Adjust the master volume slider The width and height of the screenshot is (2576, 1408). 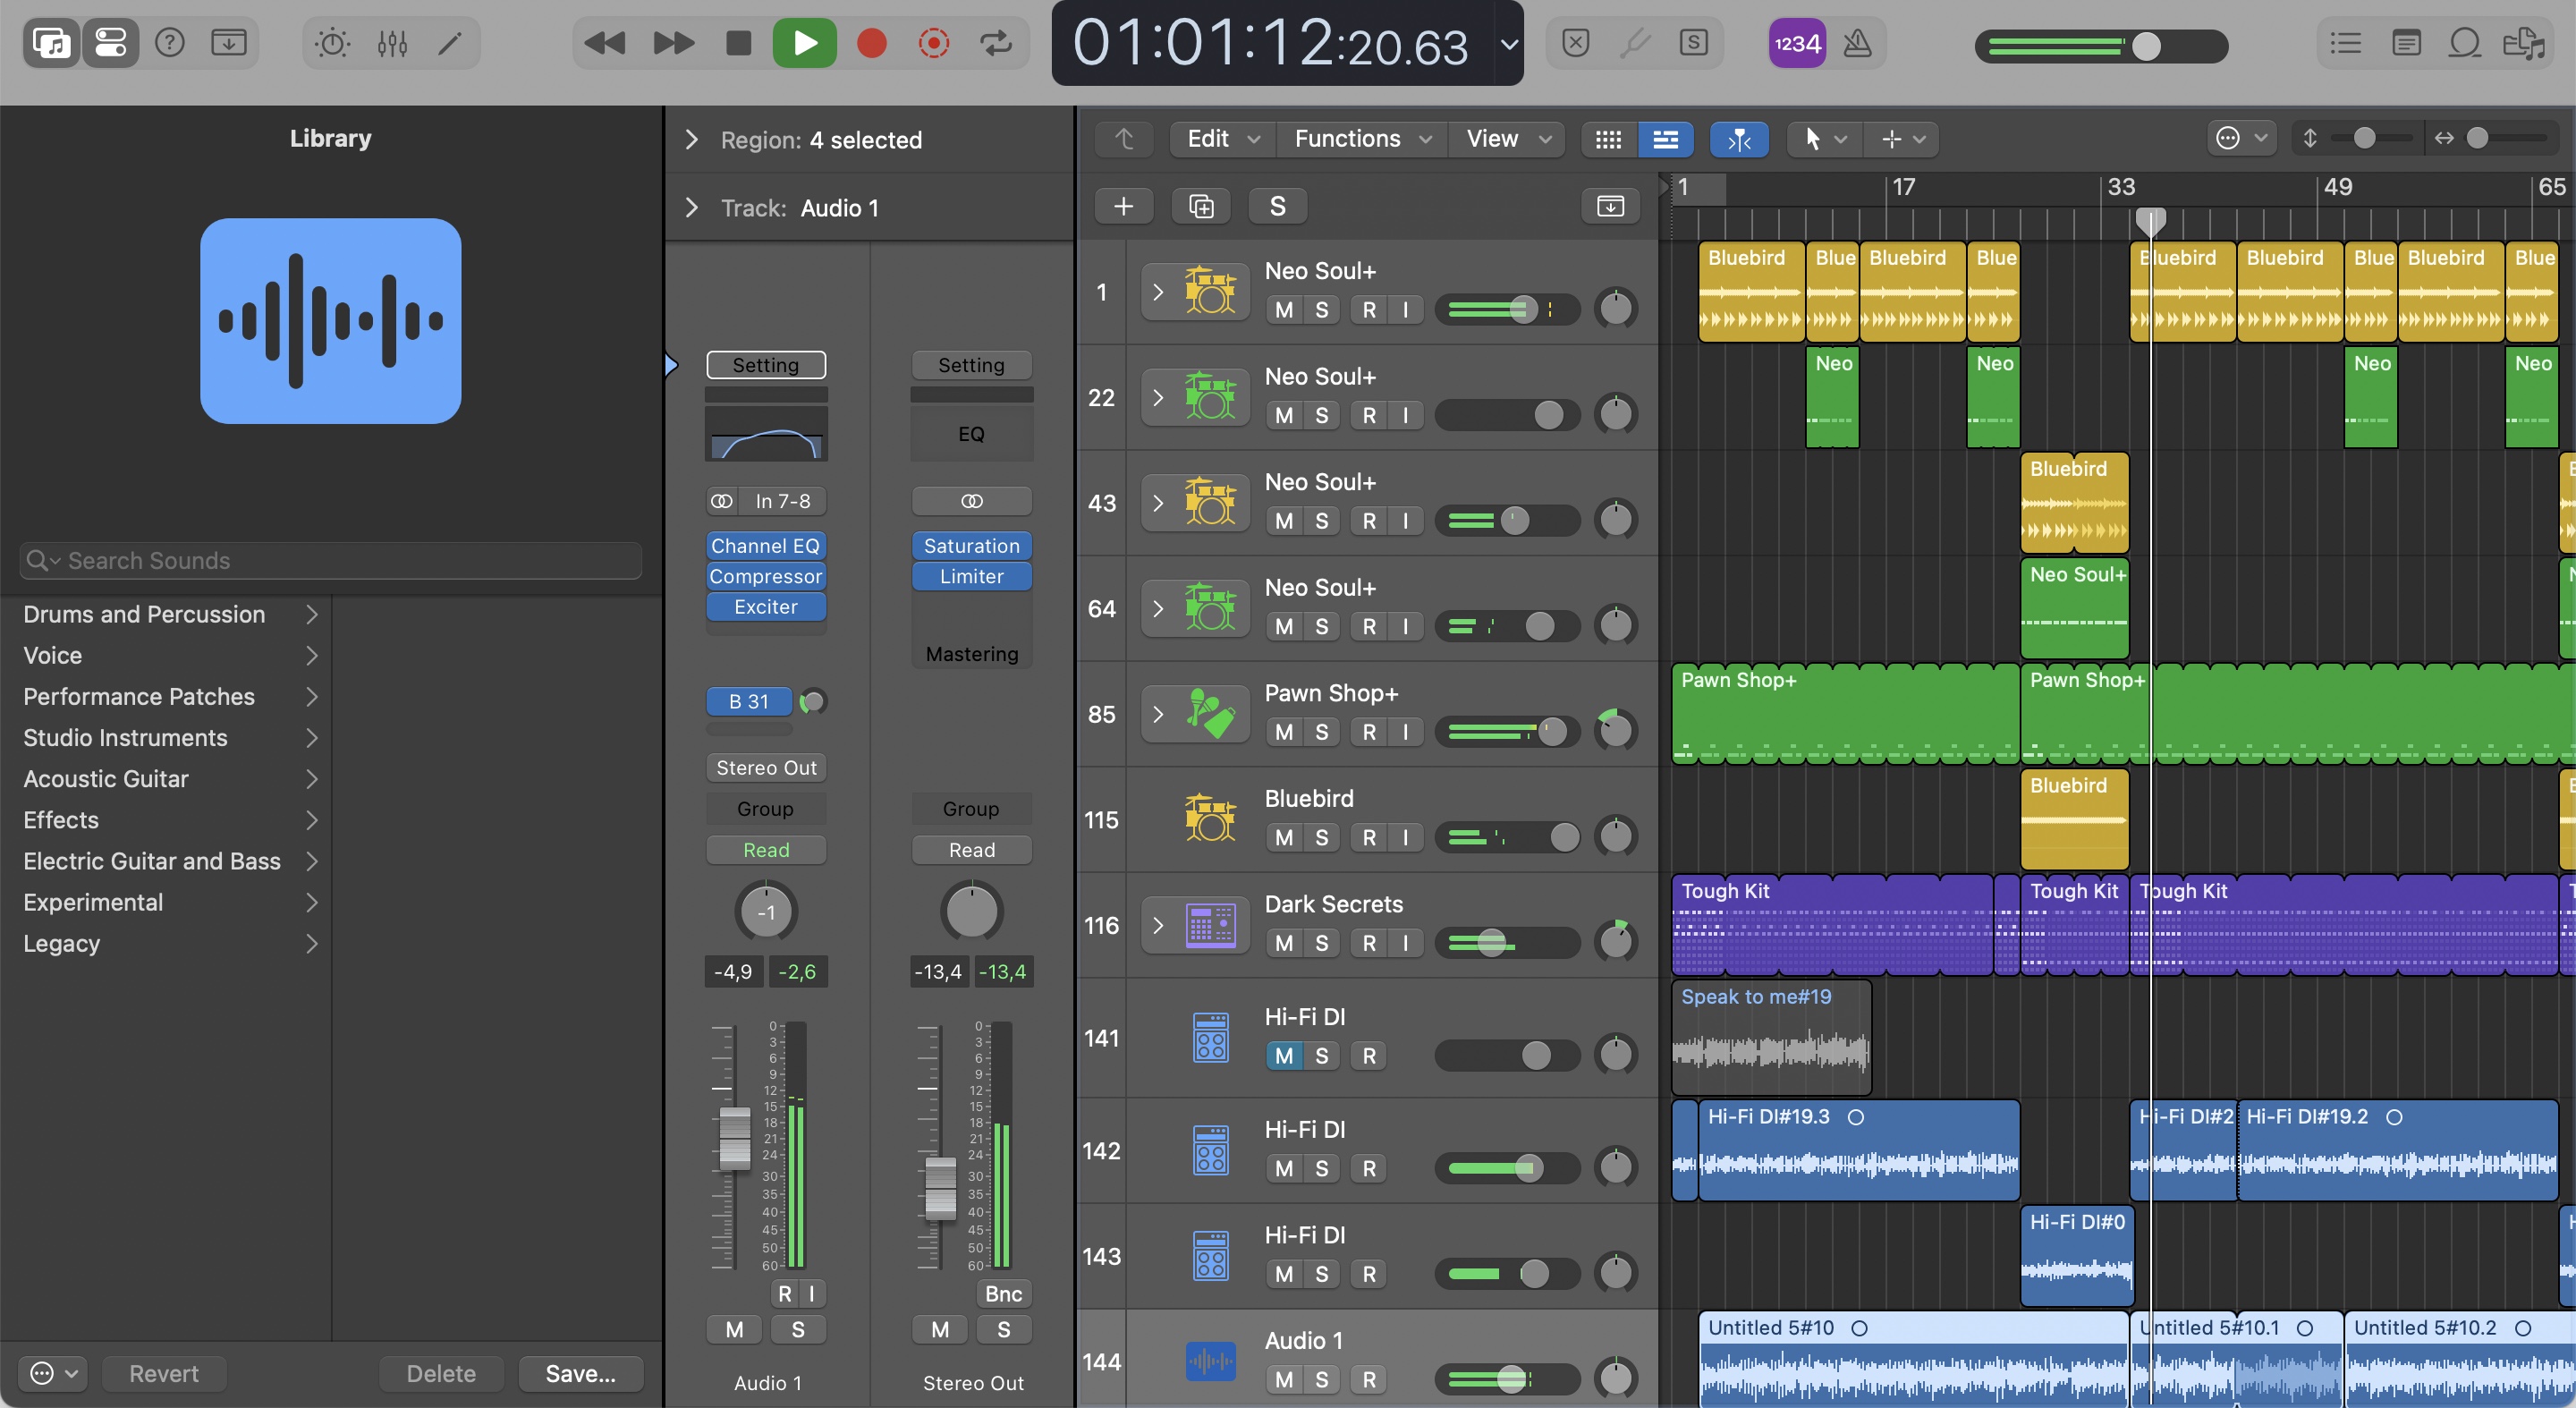[2146, 46]
